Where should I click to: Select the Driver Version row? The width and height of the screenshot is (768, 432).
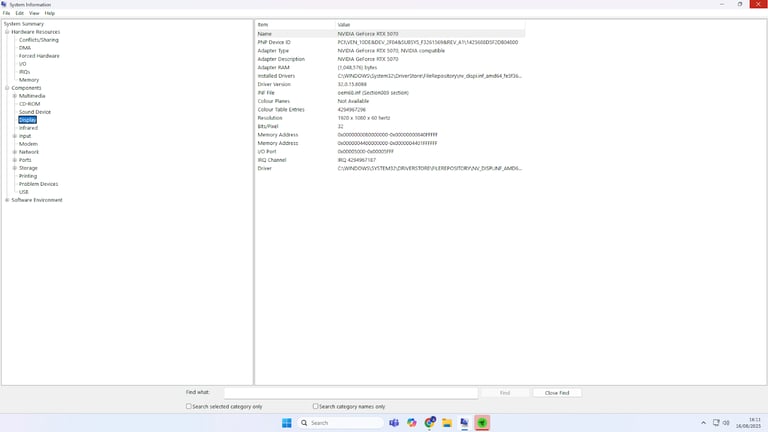[x=390, y=84]
